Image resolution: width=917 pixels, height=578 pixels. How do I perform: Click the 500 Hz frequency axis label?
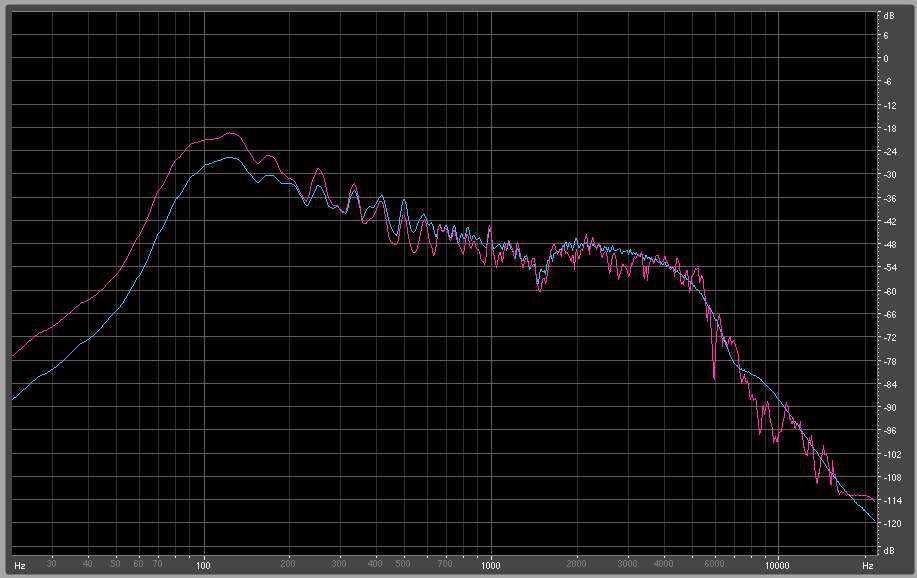(x=403, y=564)
